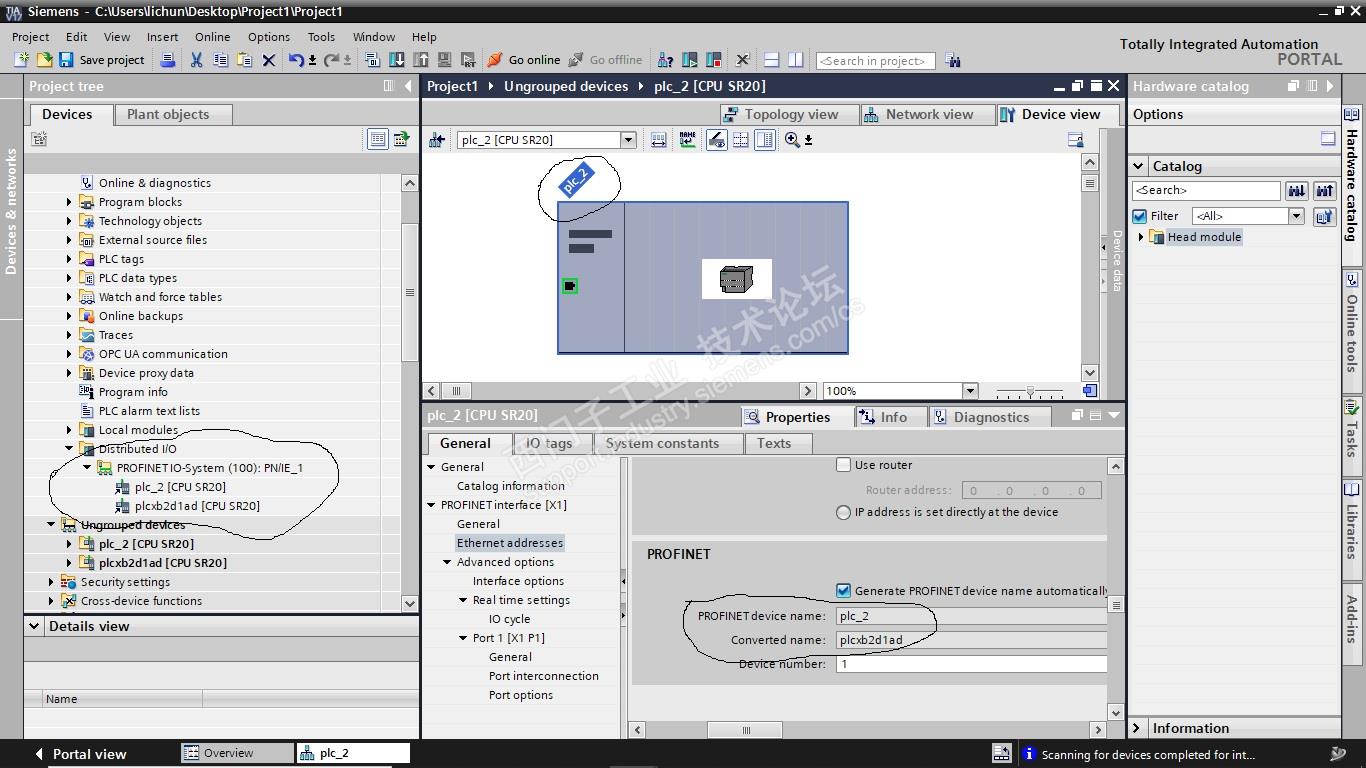Click the Device number field
This screenshot has width=1366, height=768.
coord(971,664)
